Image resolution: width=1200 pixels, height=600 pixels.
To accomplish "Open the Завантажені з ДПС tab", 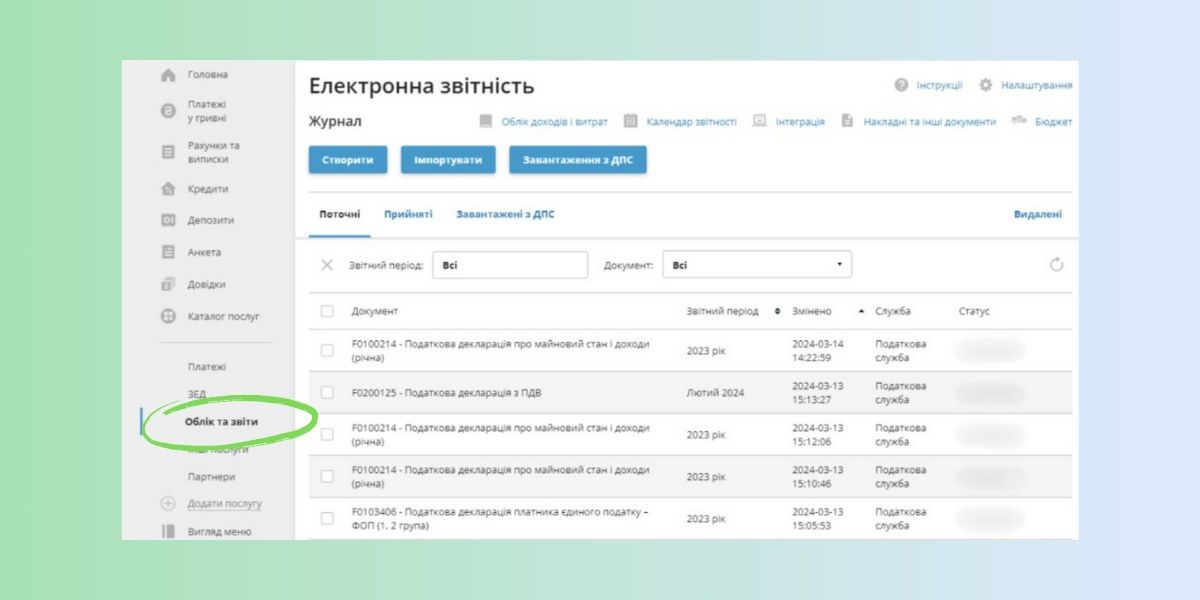I will [x=505, y=214].
